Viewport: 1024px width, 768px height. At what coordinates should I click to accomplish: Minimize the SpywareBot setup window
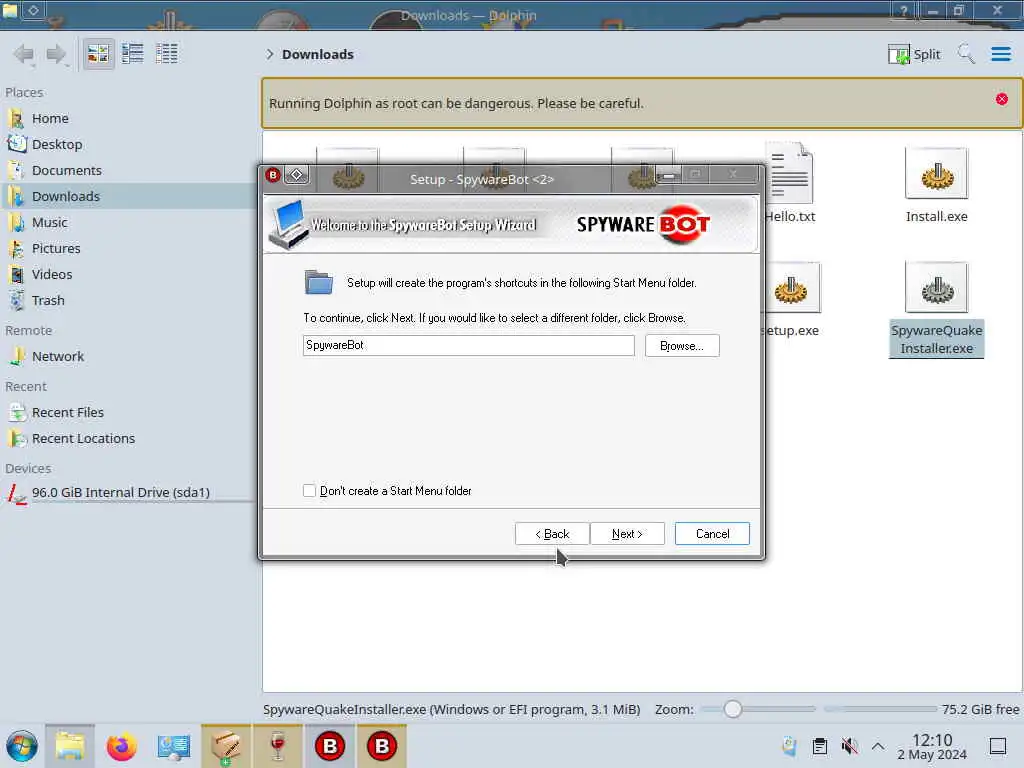point(669,175)
